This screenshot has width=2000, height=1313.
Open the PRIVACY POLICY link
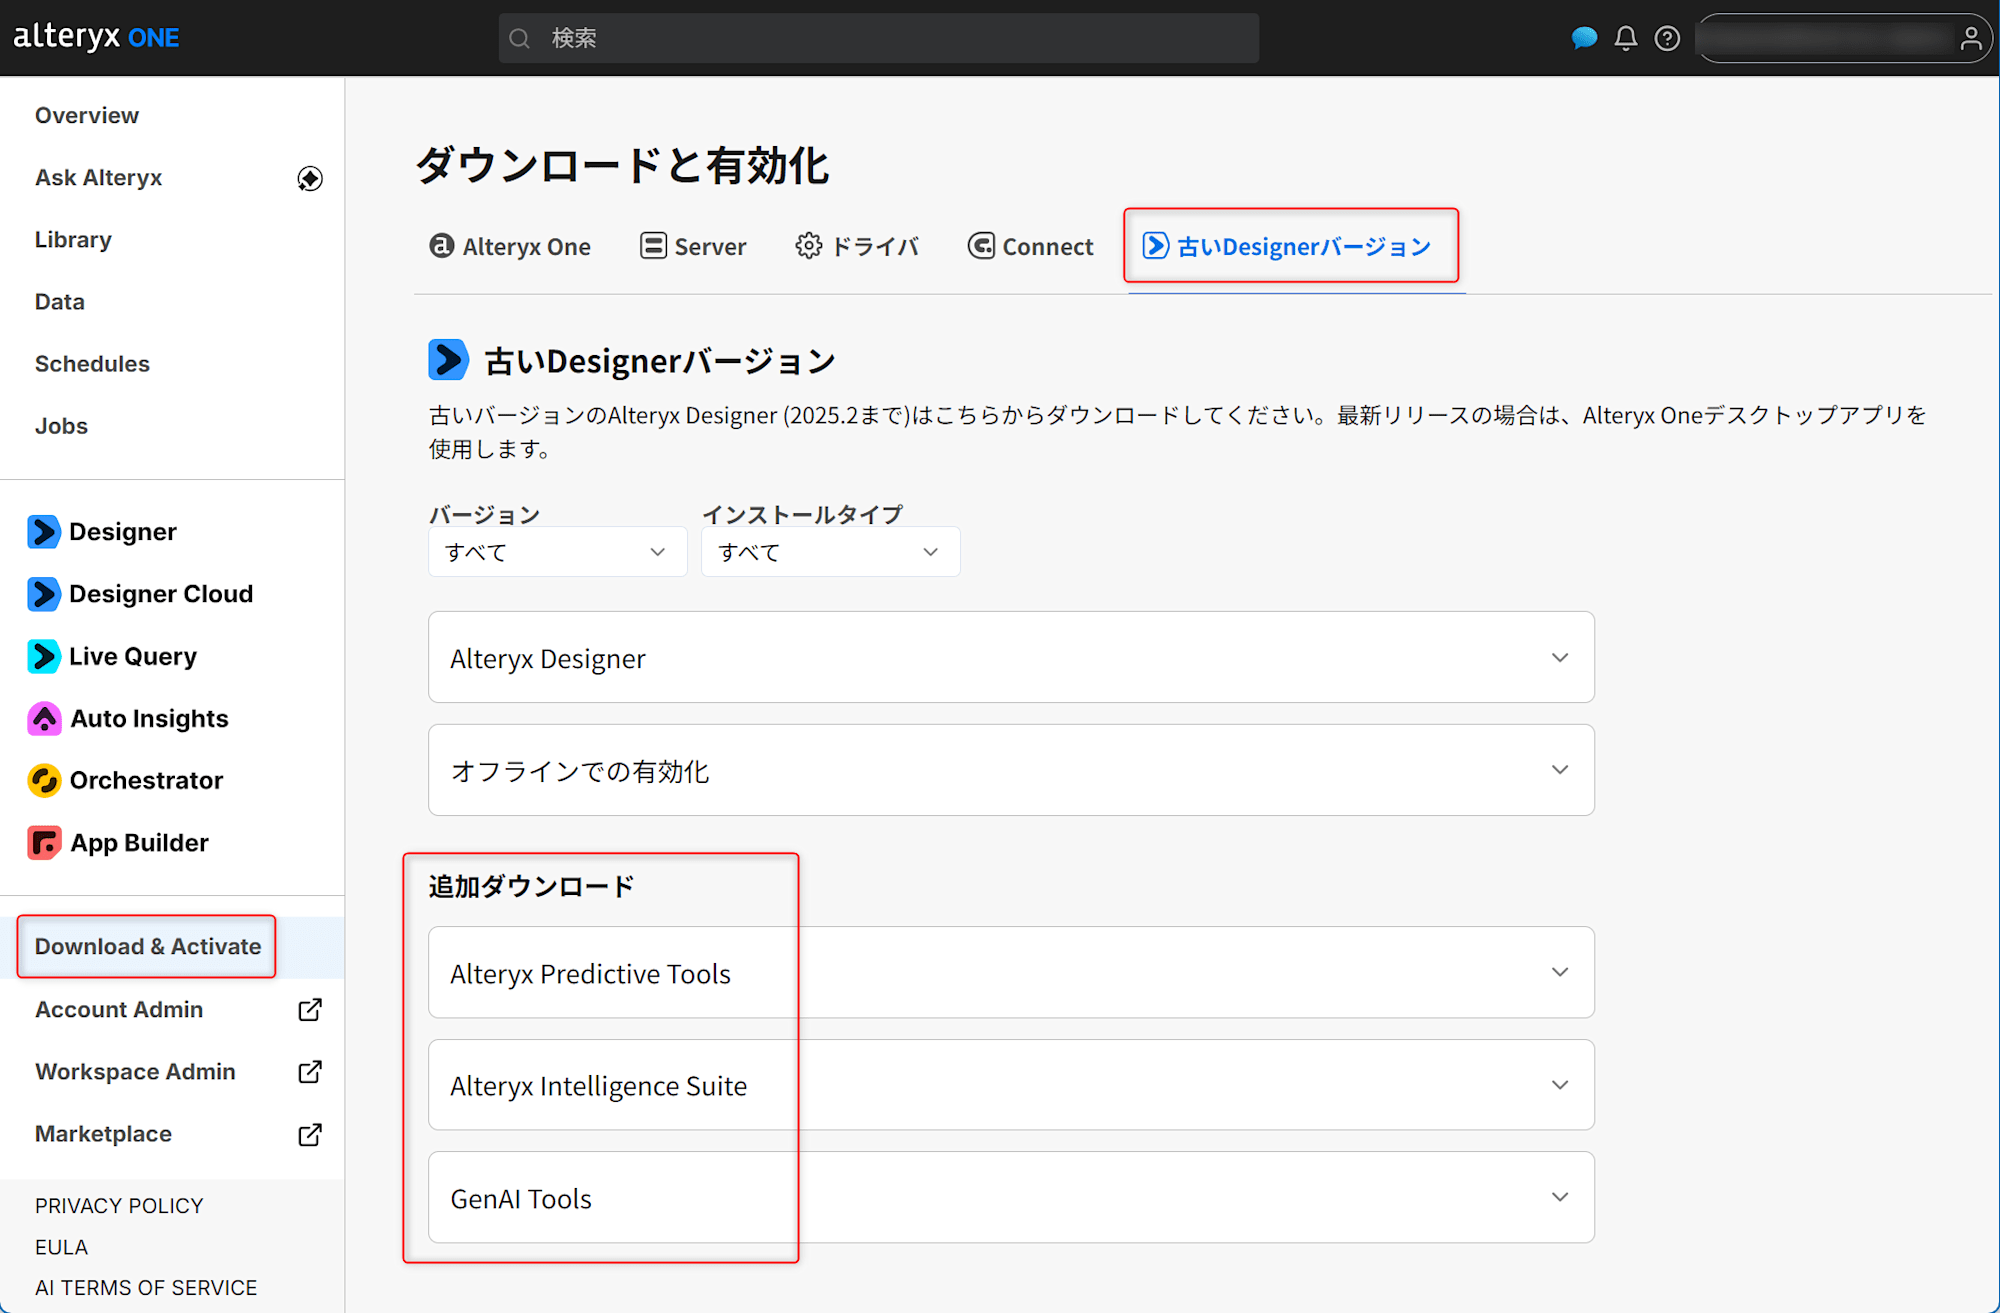(119, 1206)
